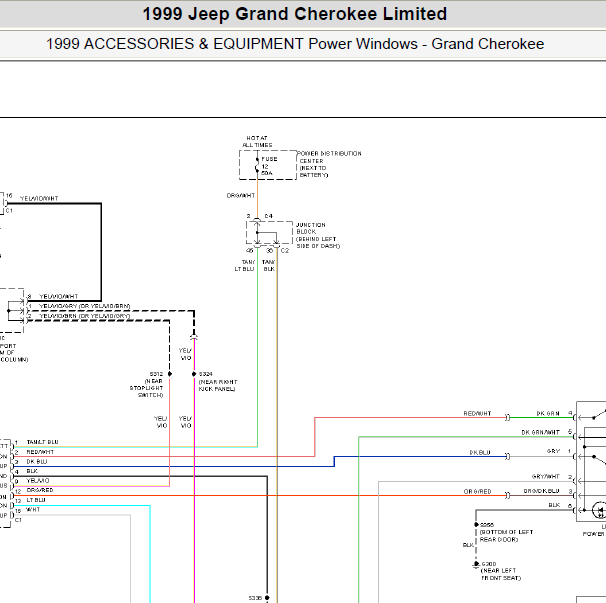Click the "WHT" label at pin 15

point(33,509)
